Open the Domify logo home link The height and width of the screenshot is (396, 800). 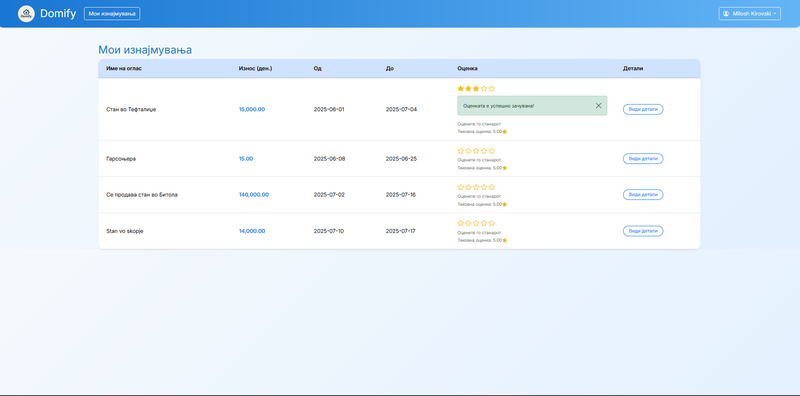pos(47,14)
